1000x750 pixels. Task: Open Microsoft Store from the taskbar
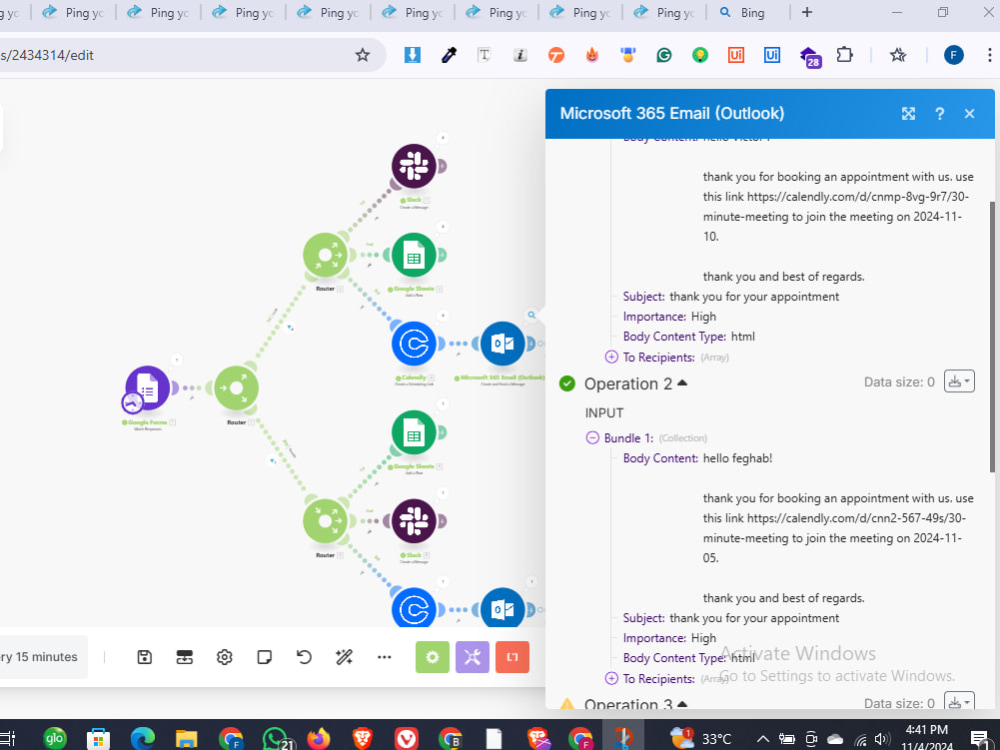(x=98, y=739)
